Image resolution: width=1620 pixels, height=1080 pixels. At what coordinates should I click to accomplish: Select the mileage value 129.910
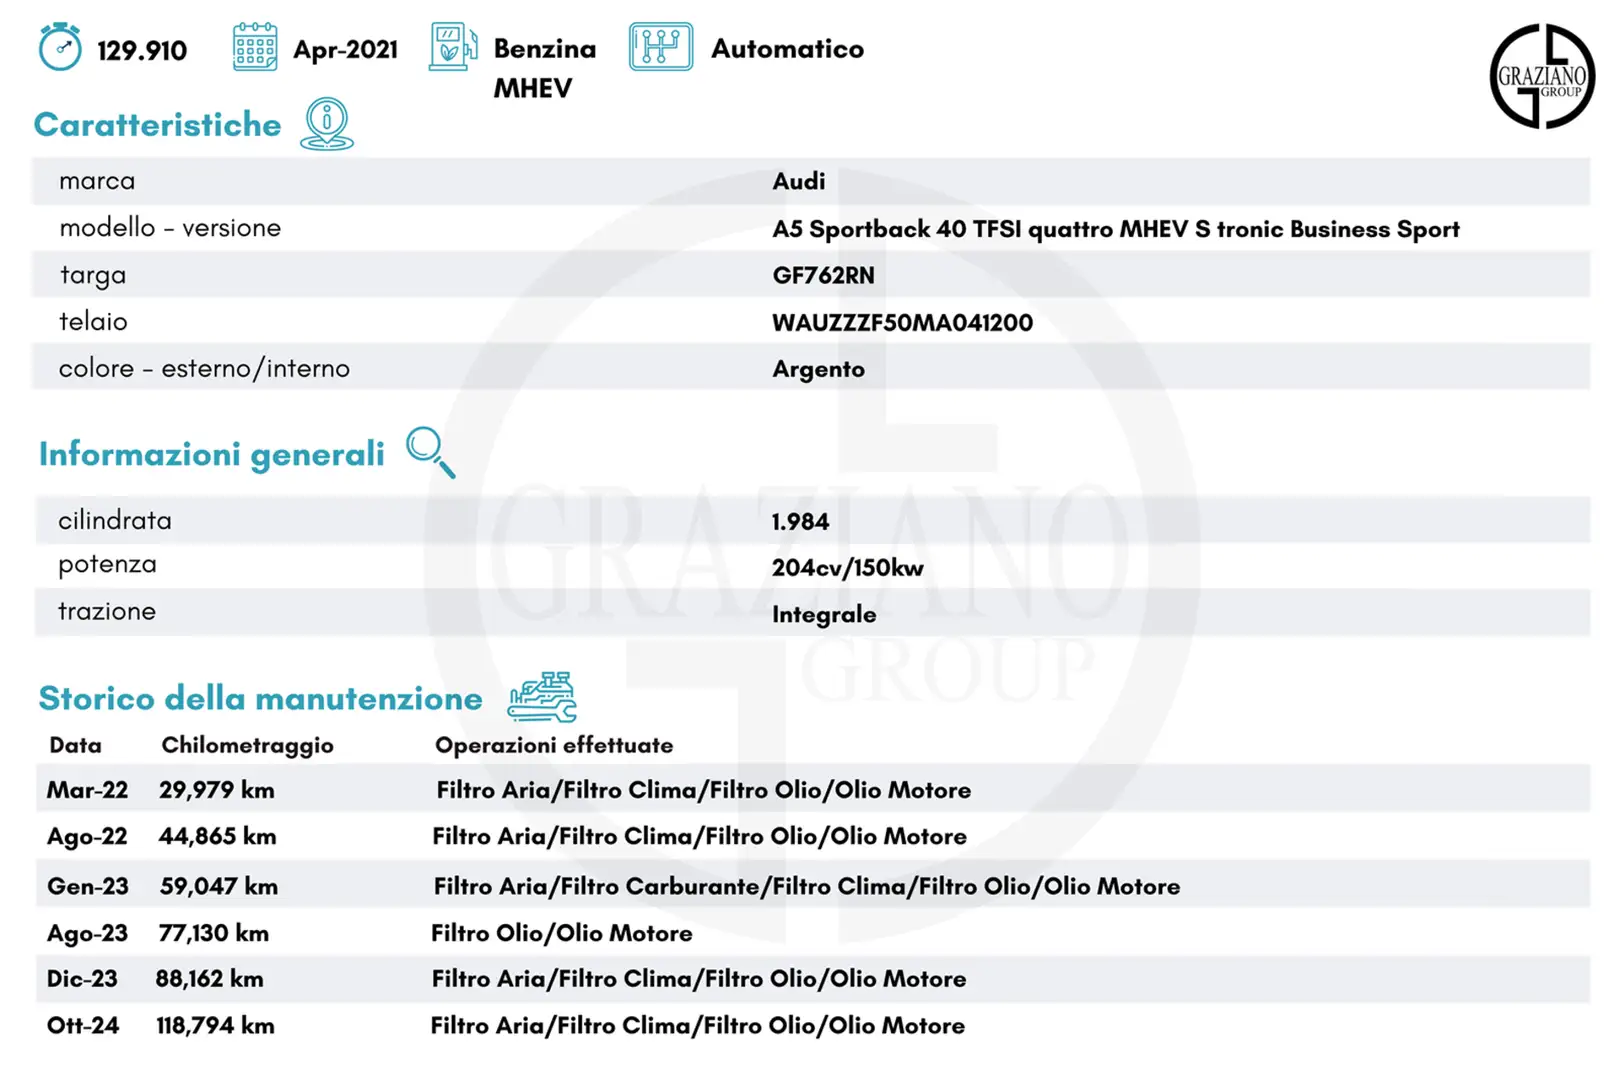(x=142, y=50)
